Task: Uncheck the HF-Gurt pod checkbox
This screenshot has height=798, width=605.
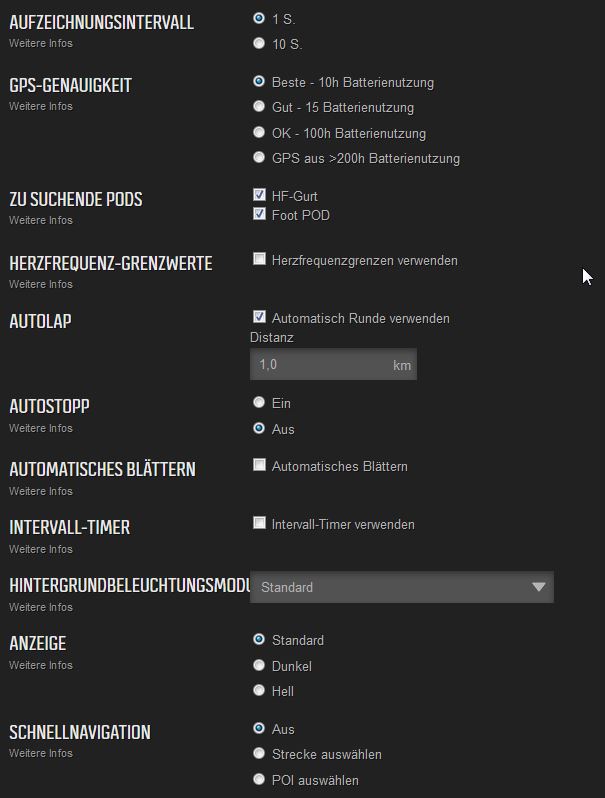Action: 260,195
